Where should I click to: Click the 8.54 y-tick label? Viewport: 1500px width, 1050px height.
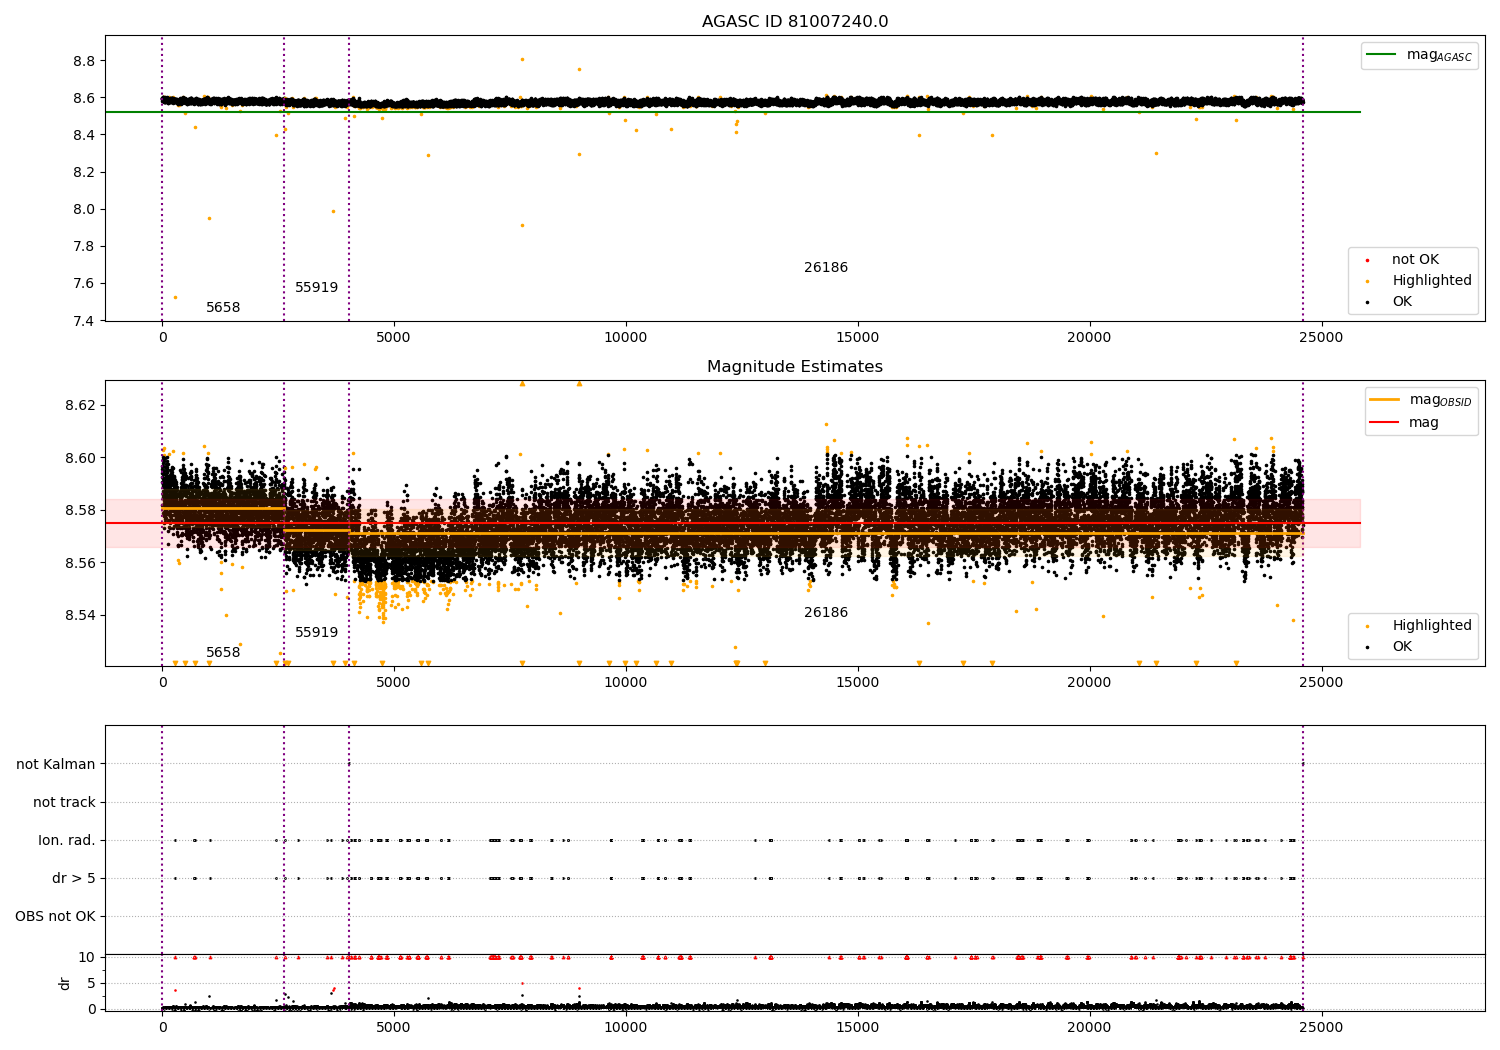pyautogui.click(x=81, y=615)
